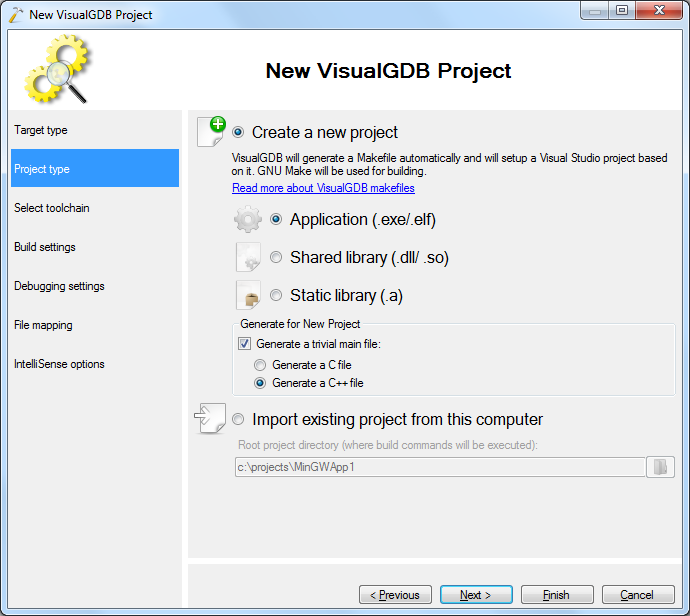Click the Previous button
Image resolution: width=690 pixels, height=616 pixels.
click(x=395, y=595)
